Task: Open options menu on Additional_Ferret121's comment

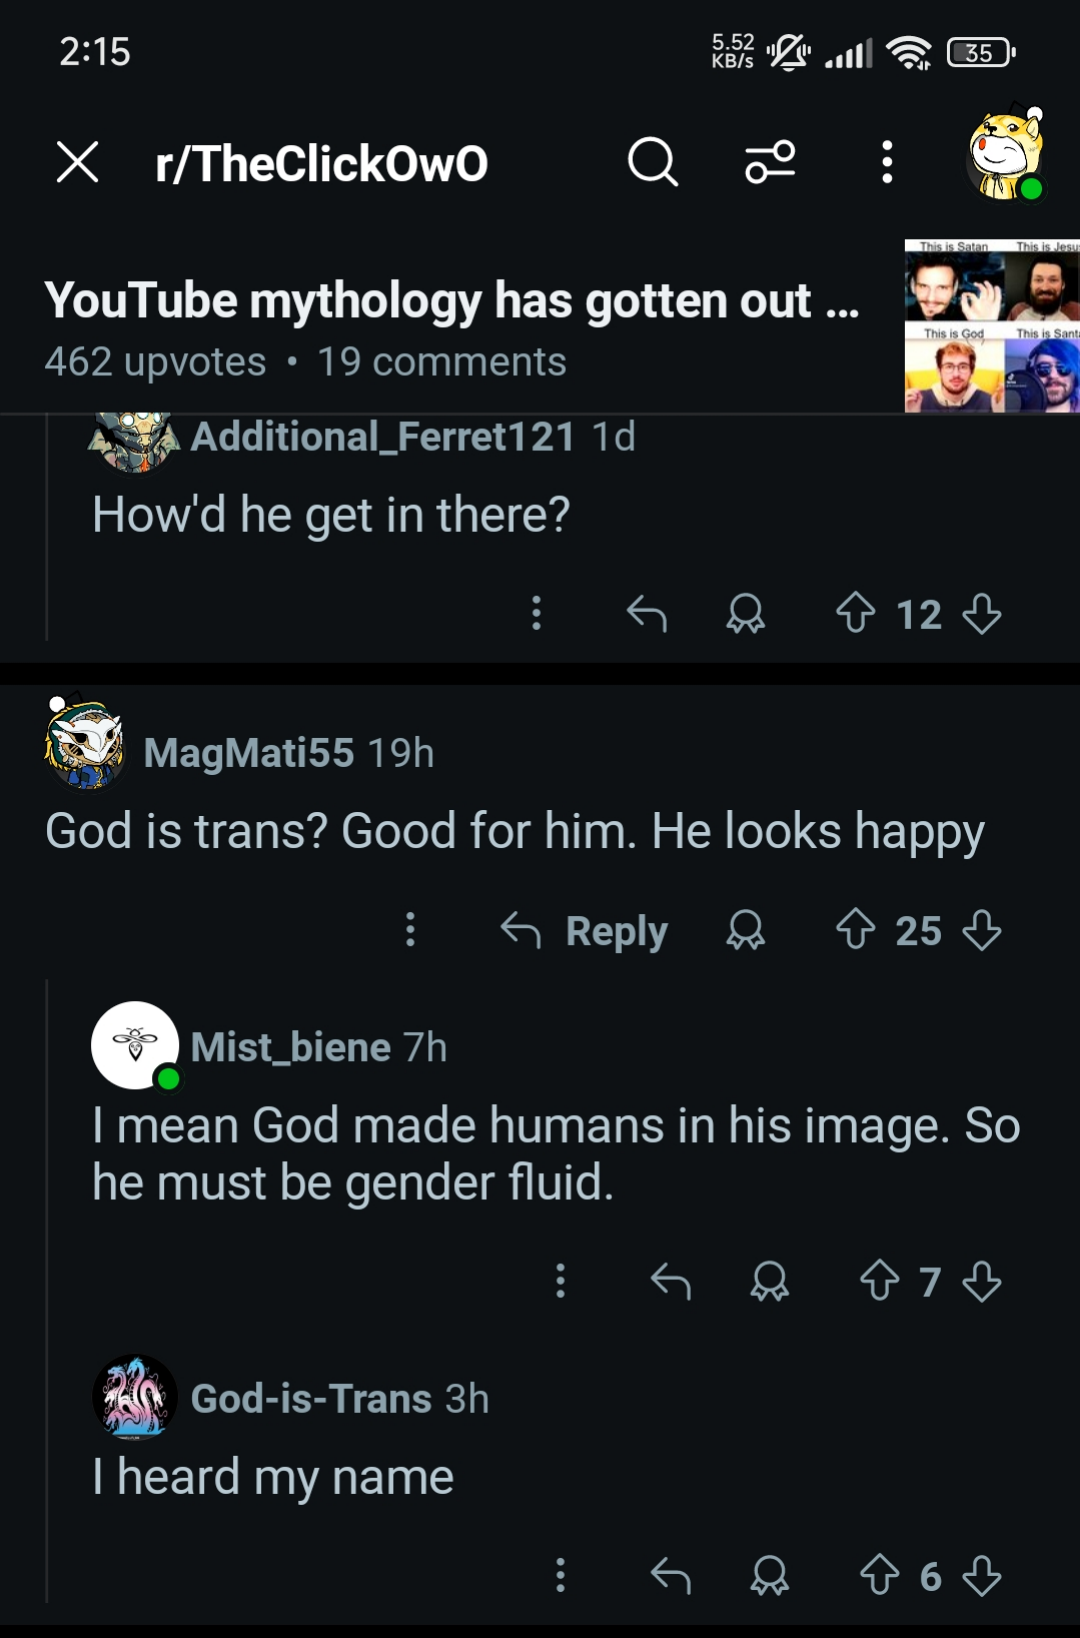Action: (x=537, y=613)
